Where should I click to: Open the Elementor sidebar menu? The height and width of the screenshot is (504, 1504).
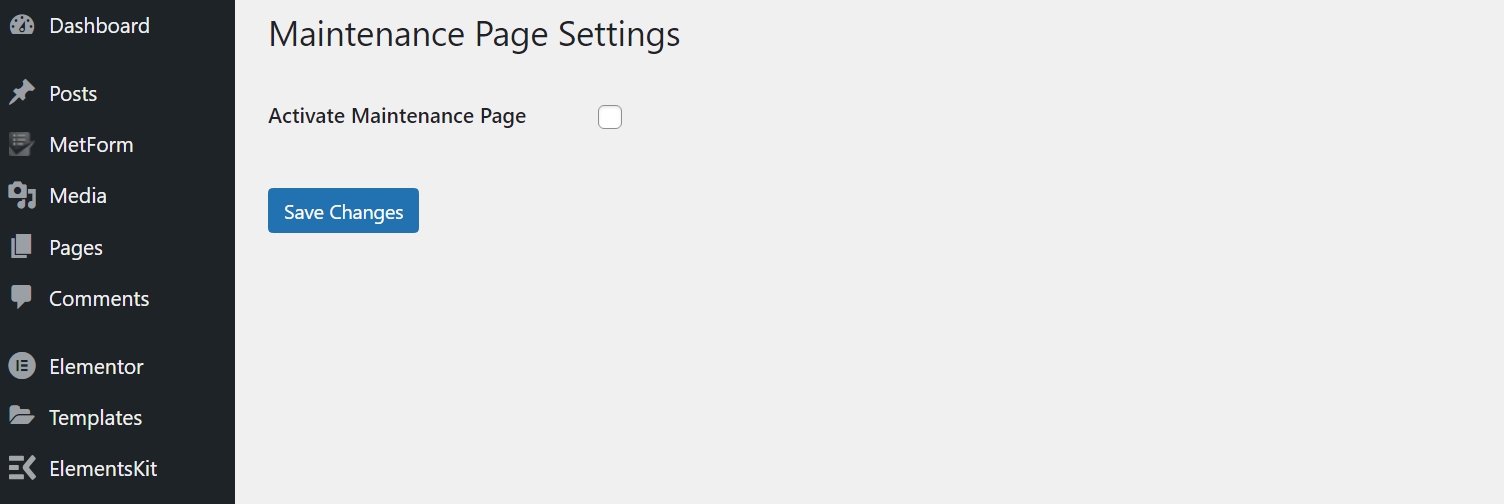[x=96, y=366]
